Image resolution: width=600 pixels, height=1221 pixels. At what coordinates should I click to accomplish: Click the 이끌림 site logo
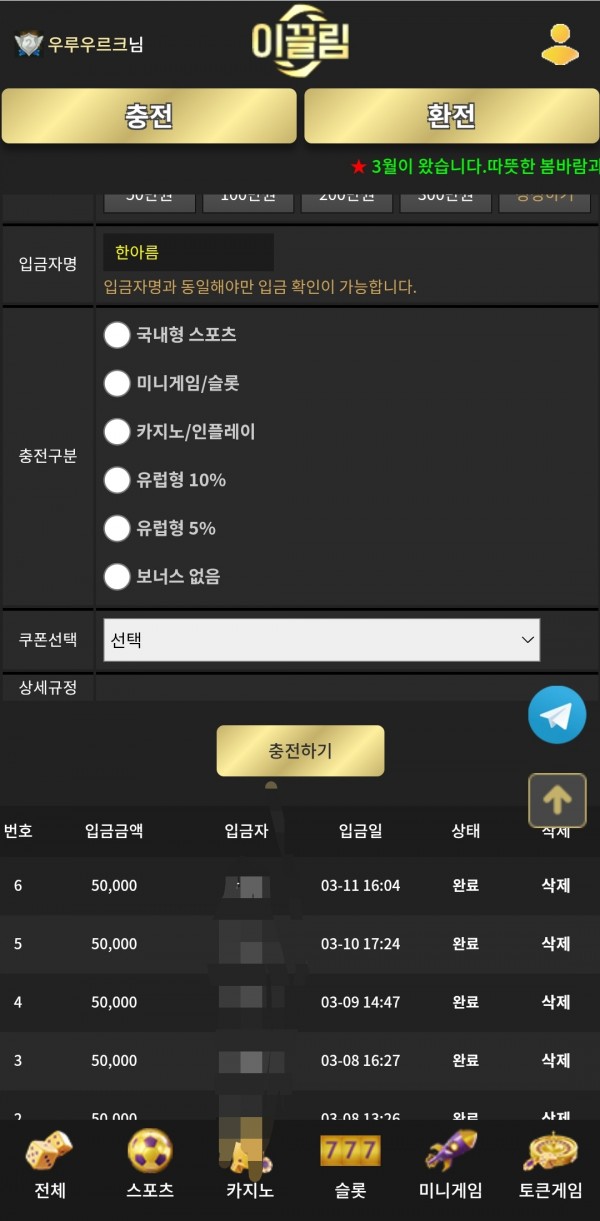pos(300,42)
